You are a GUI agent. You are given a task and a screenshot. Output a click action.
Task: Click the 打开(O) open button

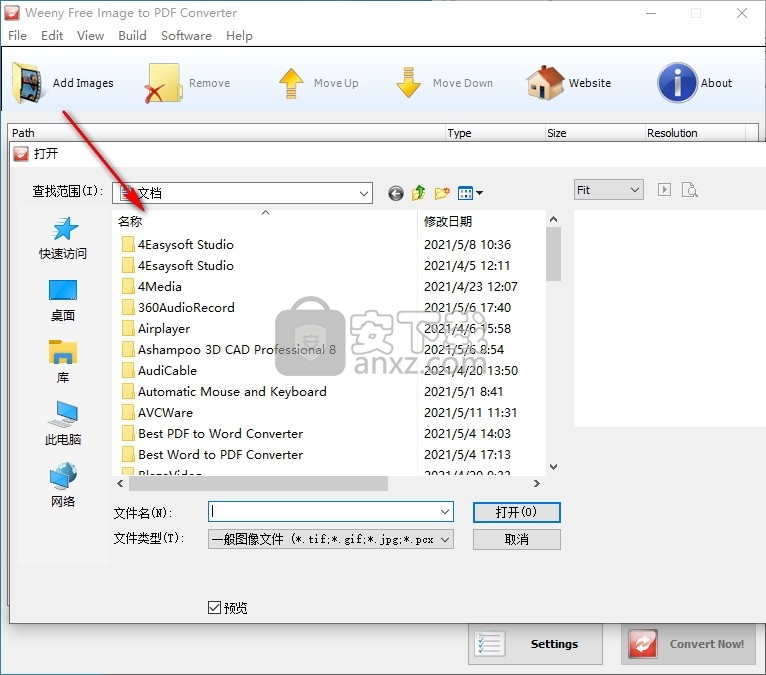(x=516, y=512)
